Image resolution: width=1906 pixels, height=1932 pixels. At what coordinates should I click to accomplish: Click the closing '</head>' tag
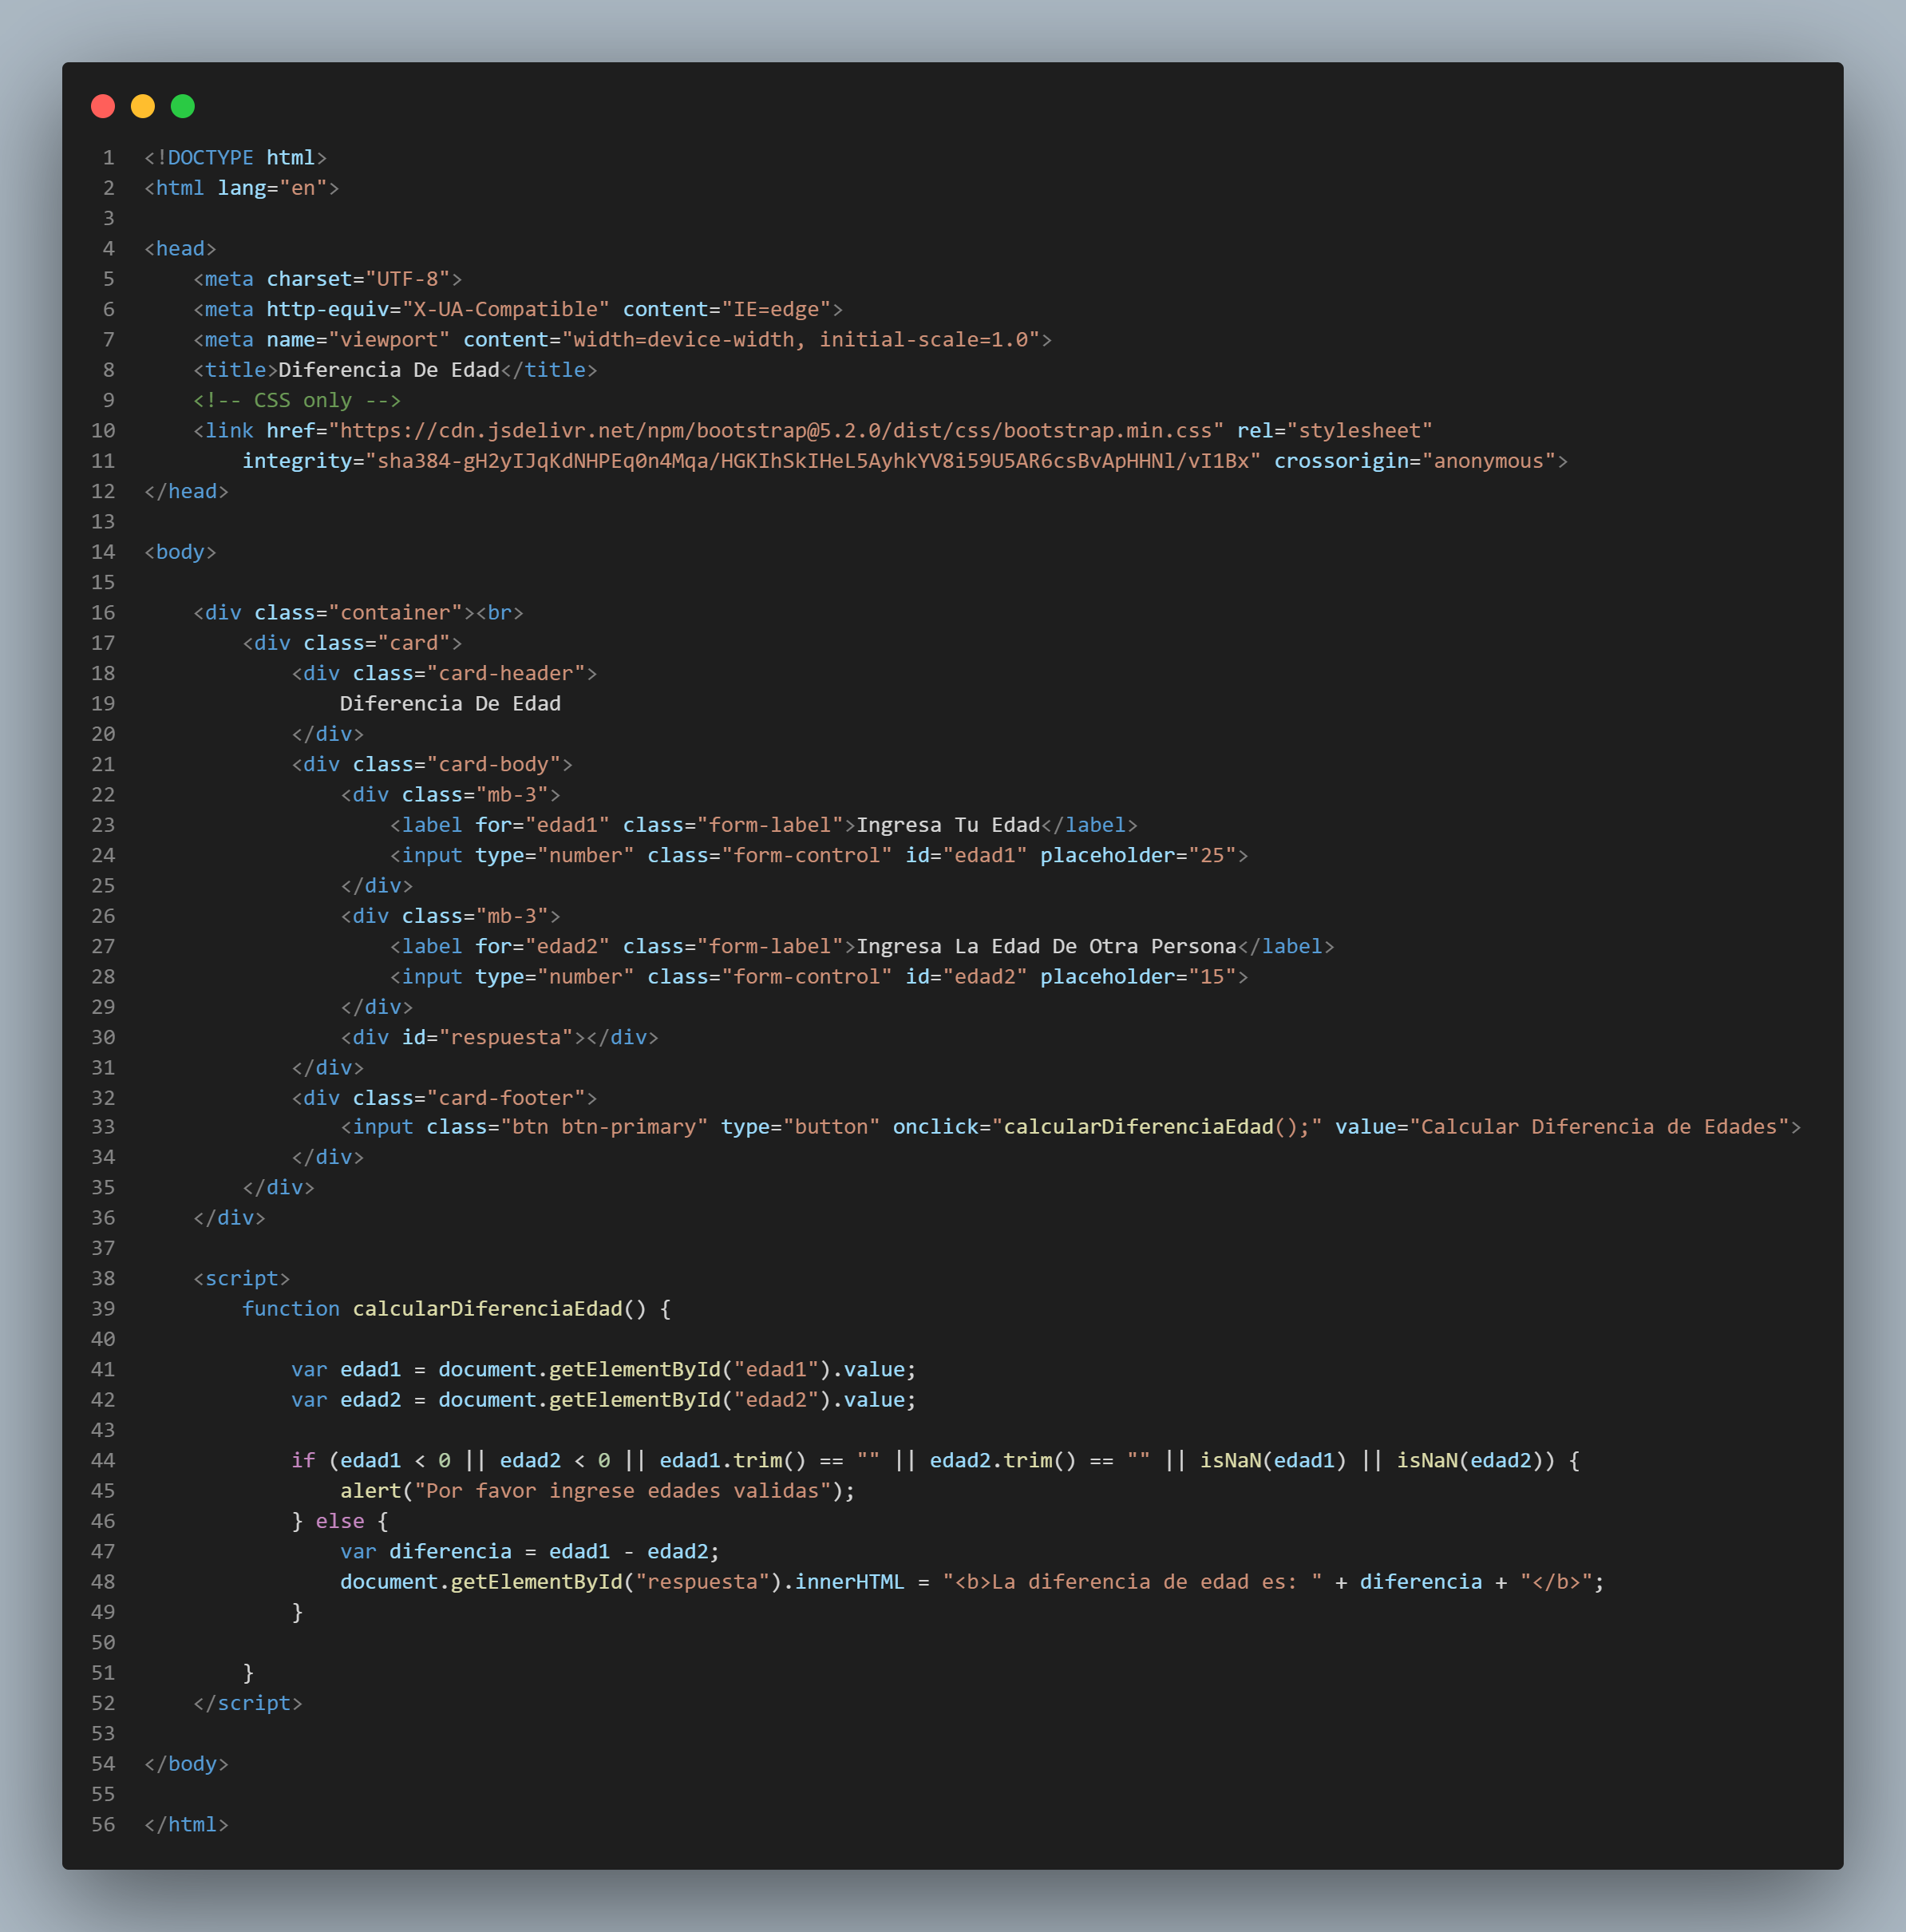(187, 491)
